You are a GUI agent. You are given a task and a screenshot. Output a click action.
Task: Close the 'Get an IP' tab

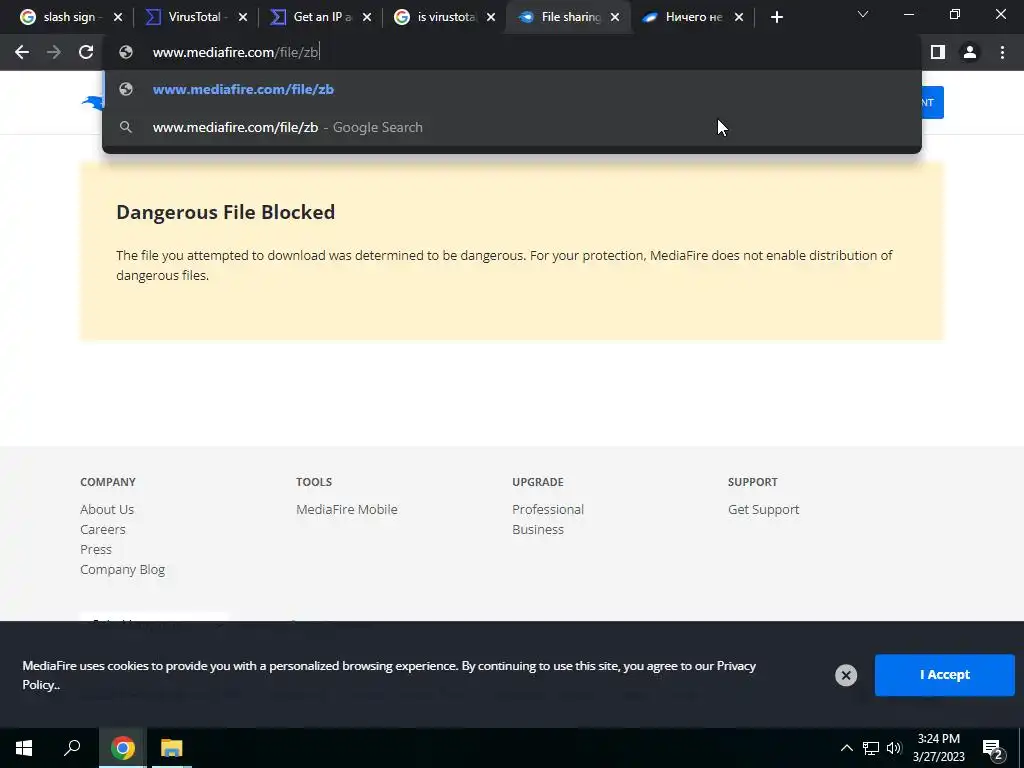(x=367, y=18)
